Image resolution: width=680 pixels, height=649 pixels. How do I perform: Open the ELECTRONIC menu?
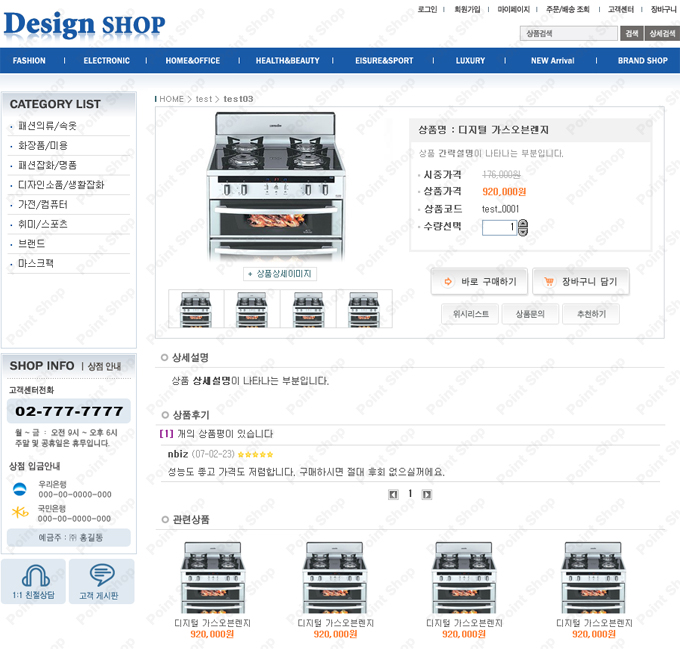(107, 61)
